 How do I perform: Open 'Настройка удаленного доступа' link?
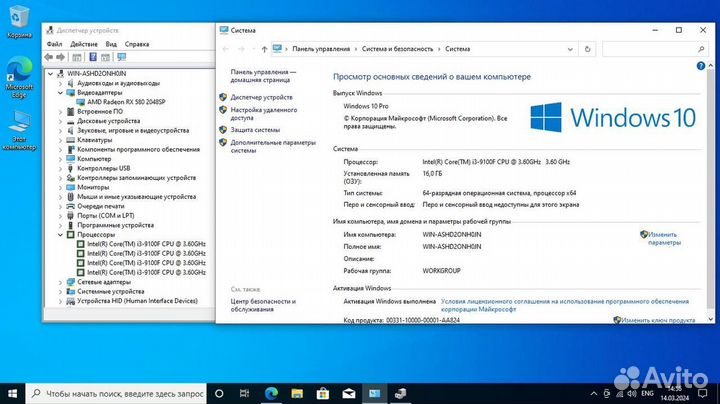264,114
